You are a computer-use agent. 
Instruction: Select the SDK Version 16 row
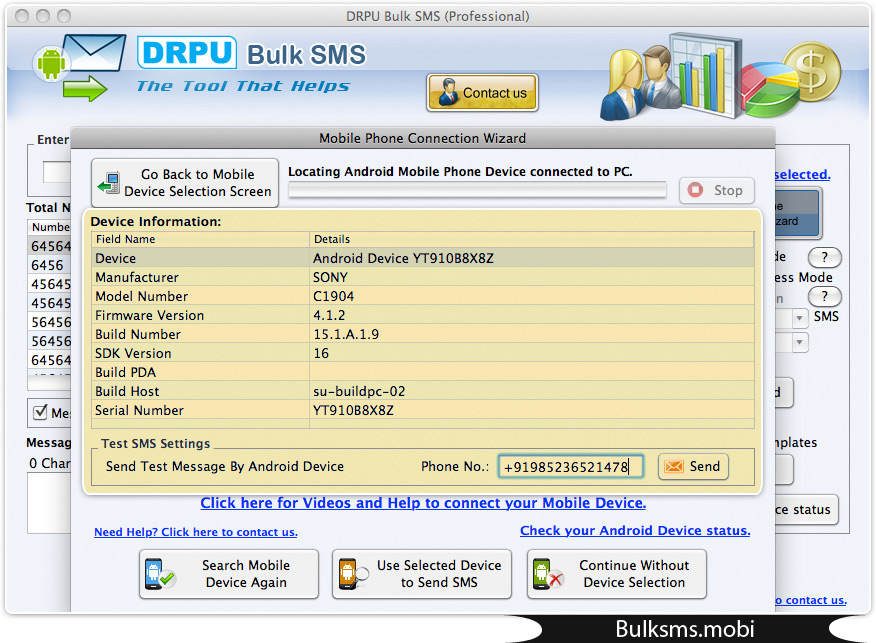[423, 353]
